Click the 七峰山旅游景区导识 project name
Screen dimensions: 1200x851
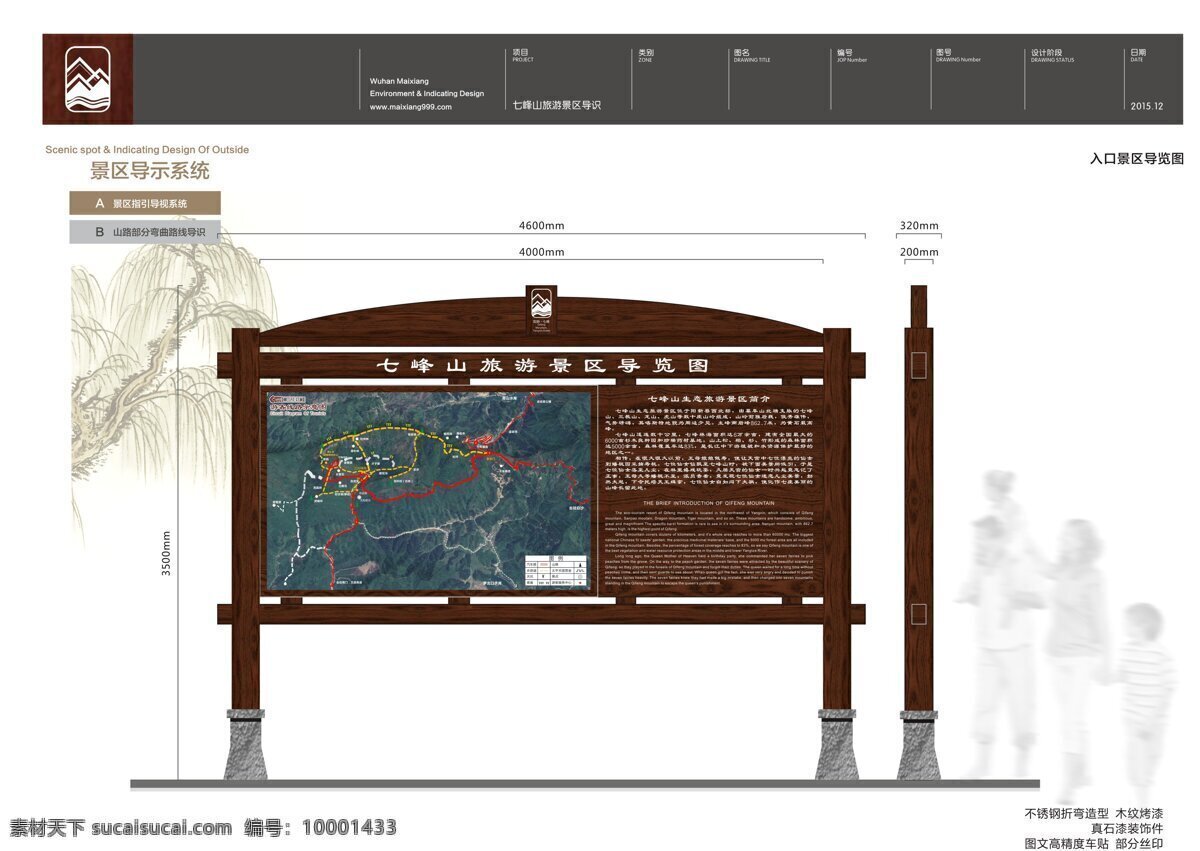(x=557, y=105)
